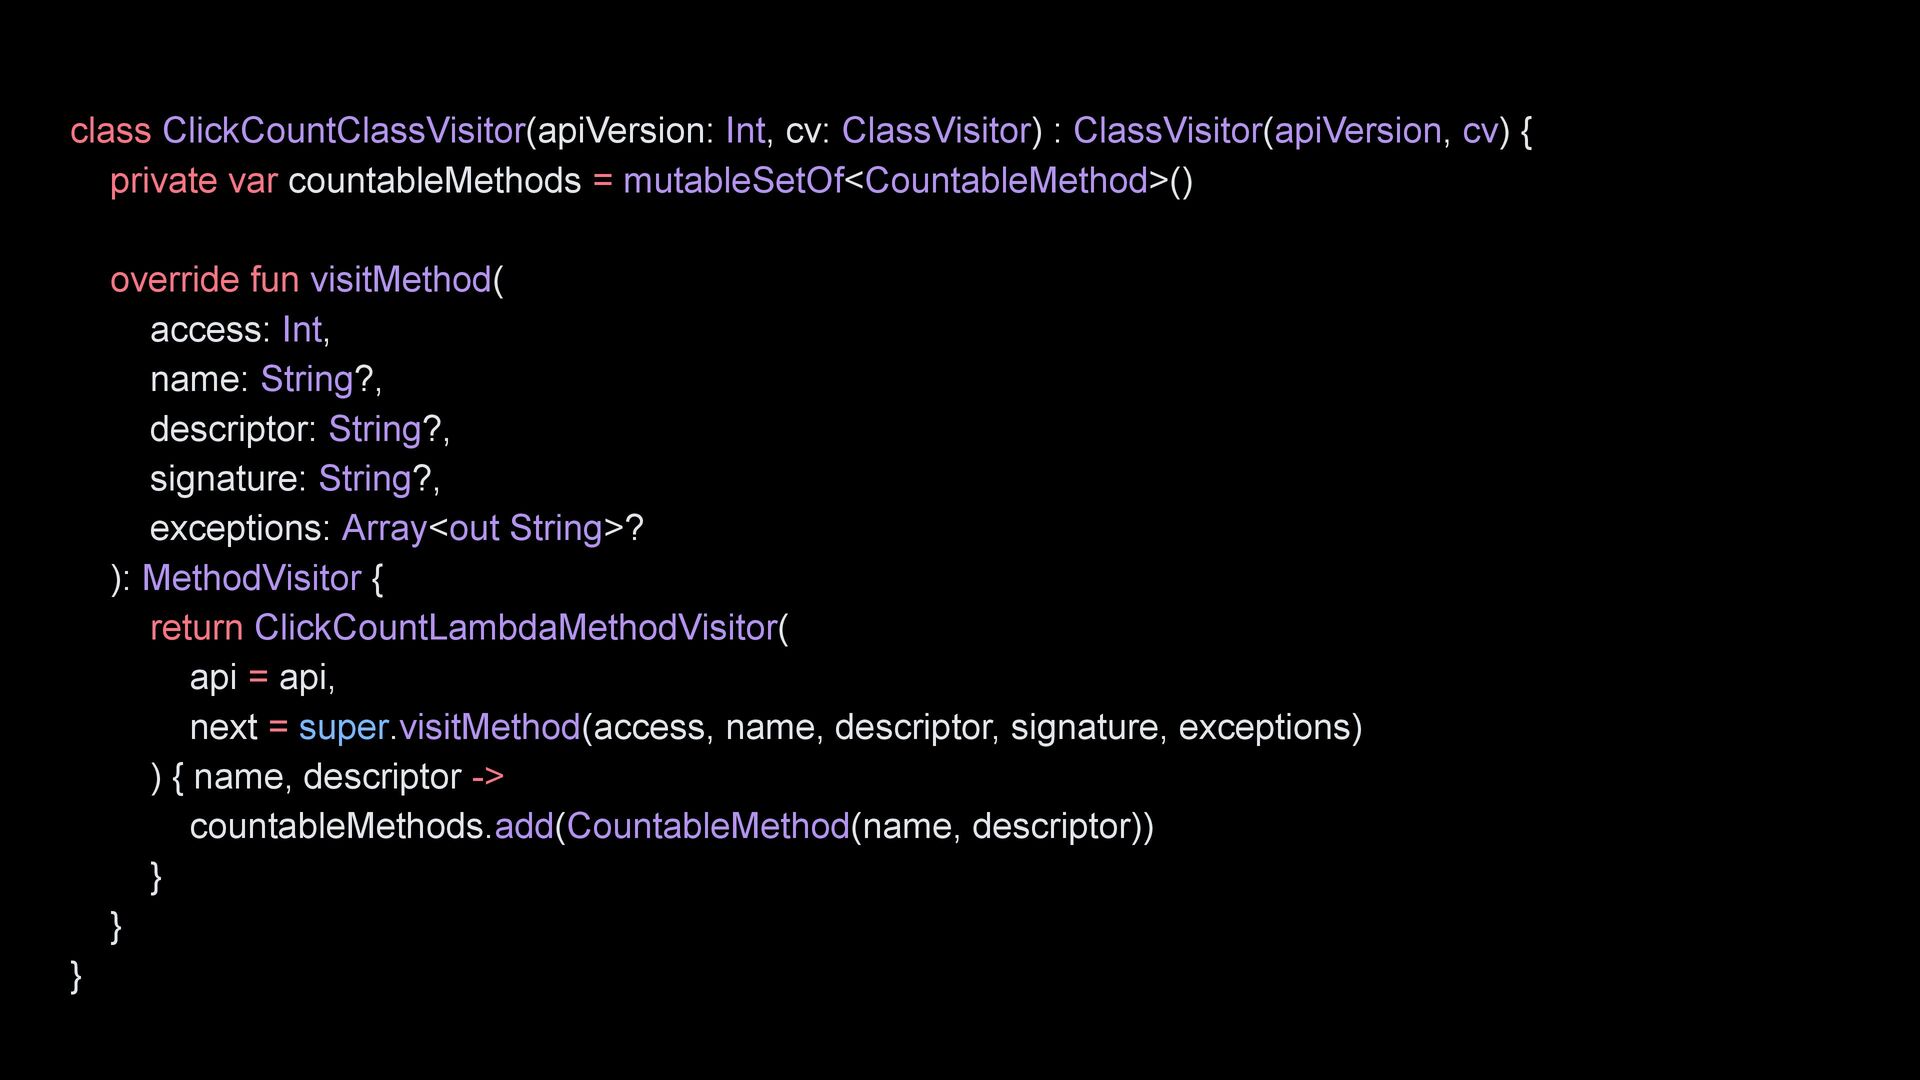Image resolution: width=1920 pixels, height=1080 pixels.
Task: Click the MethodVisitor return type
Action: (x=251, y=578)
